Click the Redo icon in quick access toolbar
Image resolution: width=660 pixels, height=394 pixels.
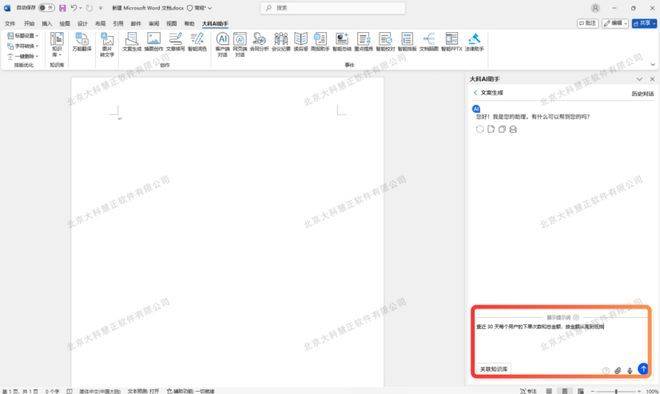point(89,8)
